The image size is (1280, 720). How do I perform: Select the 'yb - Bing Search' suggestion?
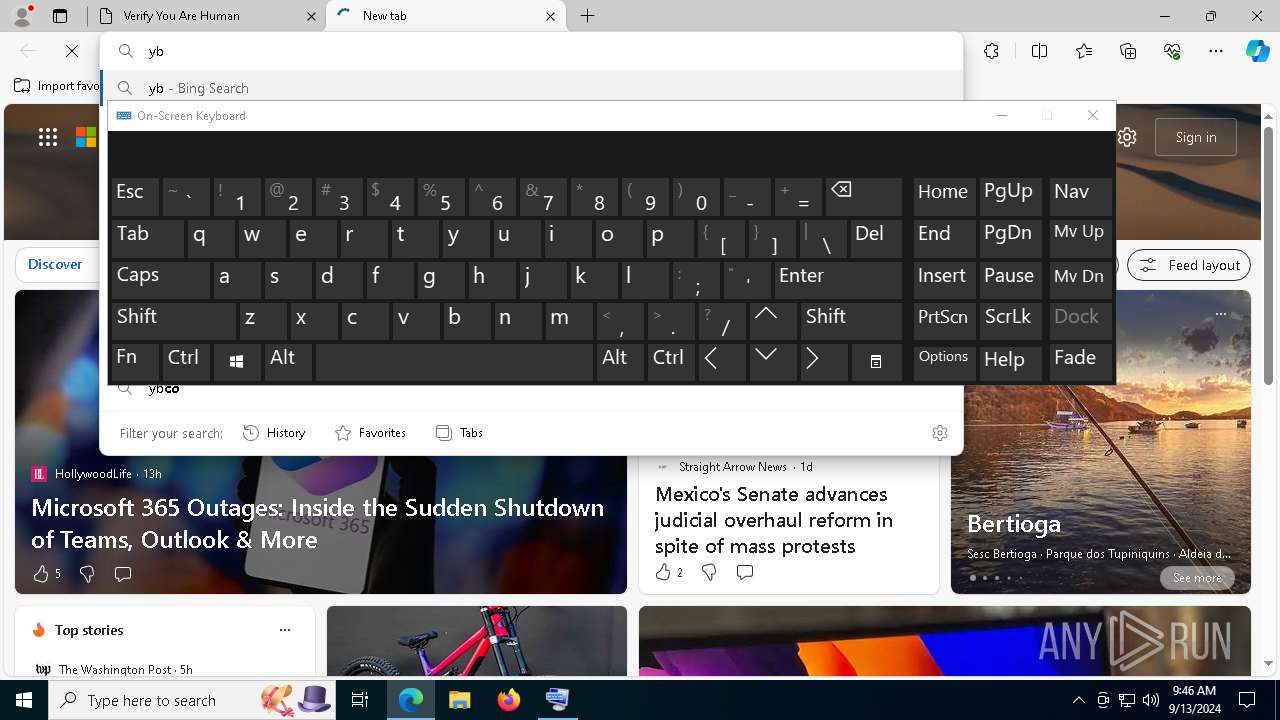[531, 88]
